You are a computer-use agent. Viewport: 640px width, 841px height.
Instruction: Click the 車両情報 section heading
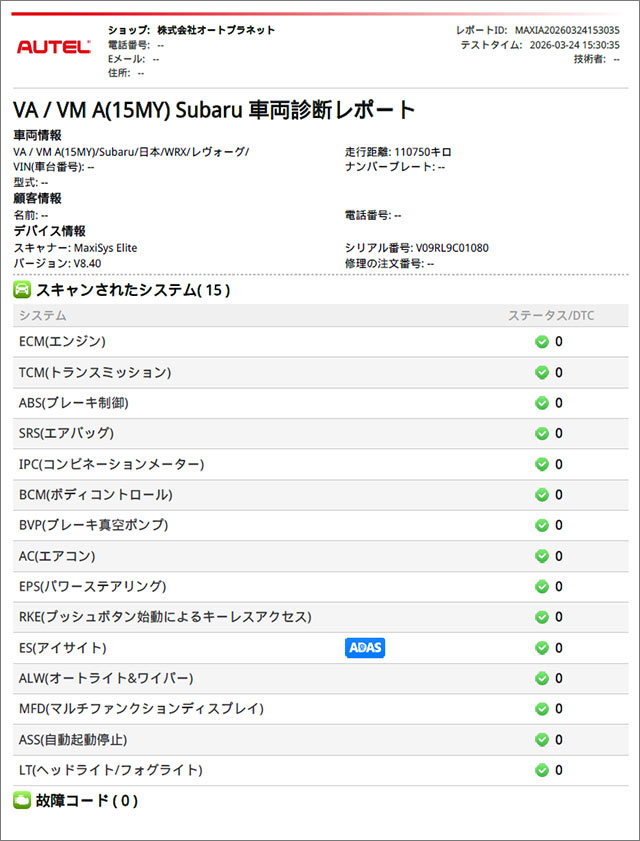tap(37, 136)
